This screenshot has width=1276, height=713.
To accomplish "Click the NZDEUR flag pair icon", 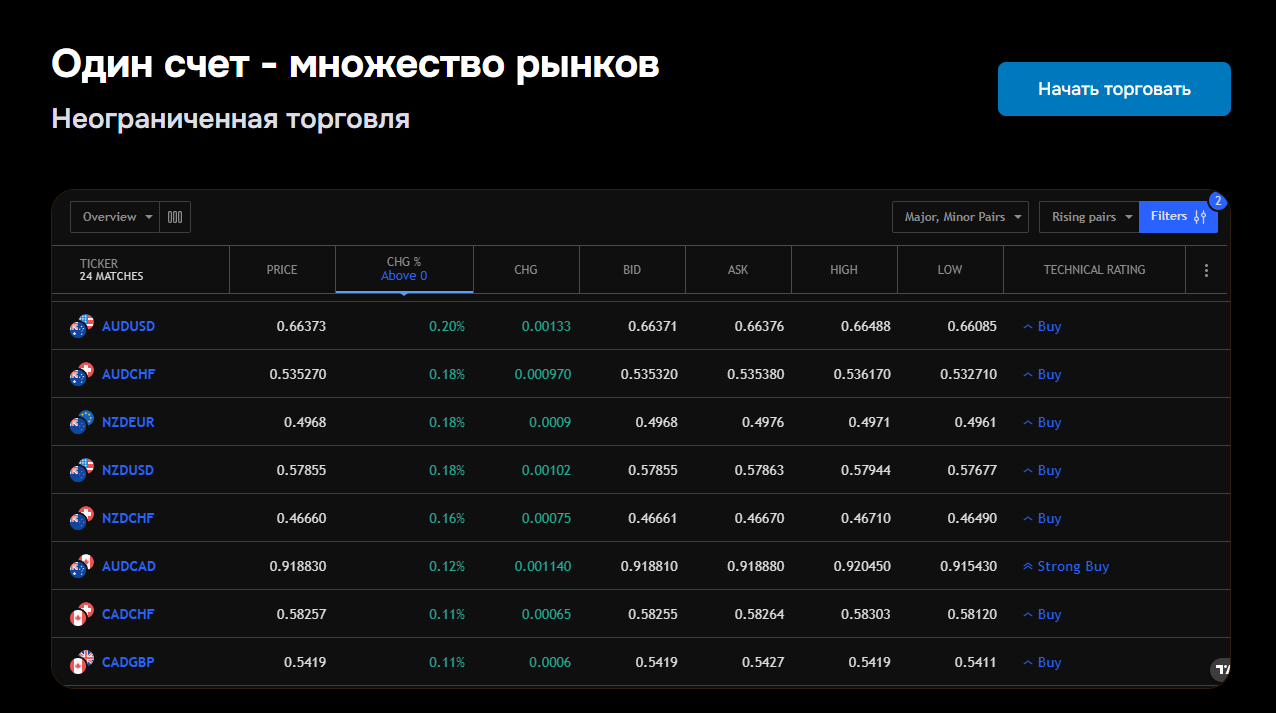I will pyautogui.click(x=81, y=422).
